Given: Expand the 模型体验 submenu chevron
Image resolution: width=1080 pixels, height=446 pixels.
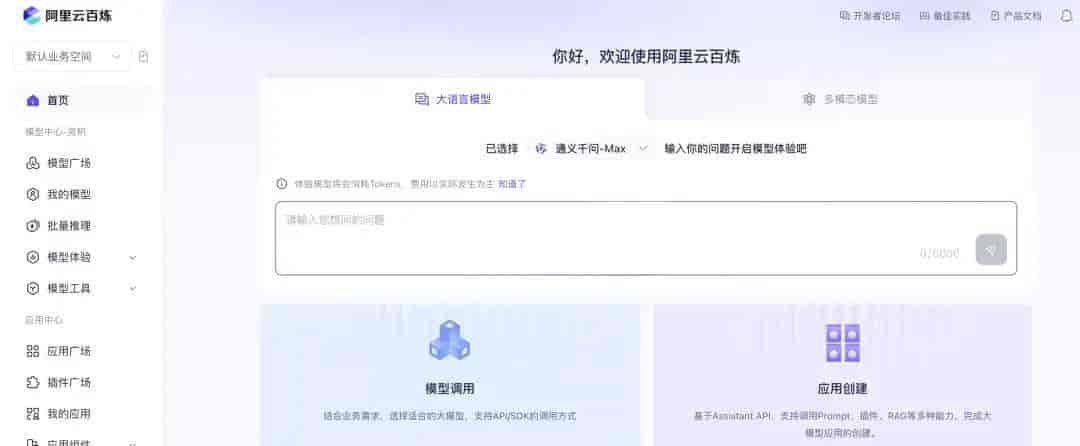Looking at the screenshot, I should coord(133,257).
